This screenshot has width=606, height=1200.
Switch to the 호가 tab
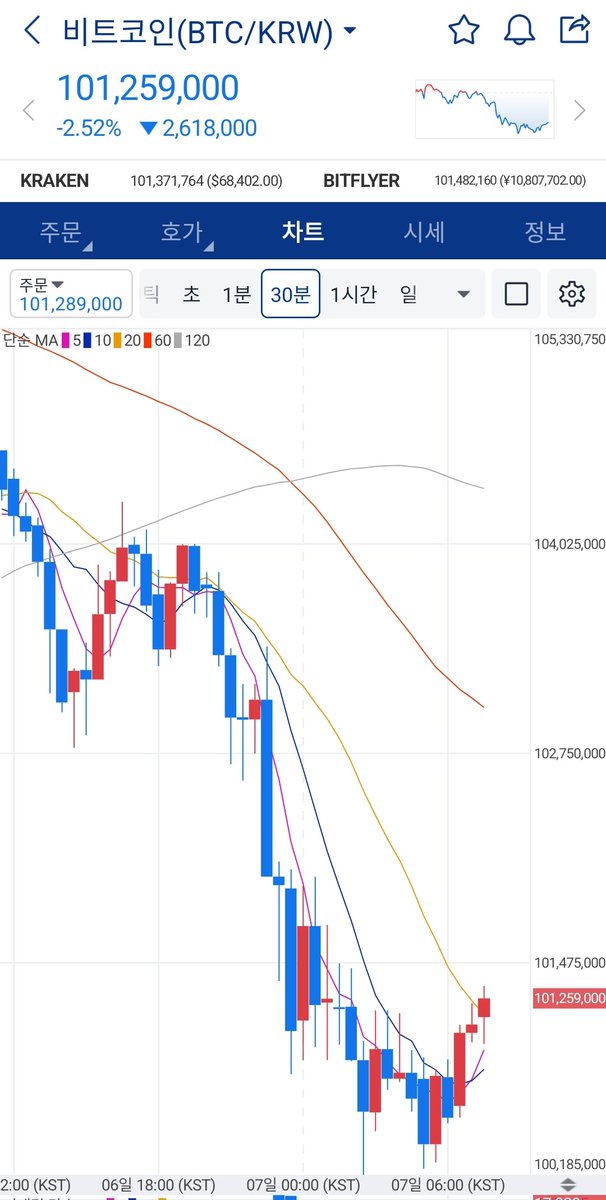(x=181, y=232)
